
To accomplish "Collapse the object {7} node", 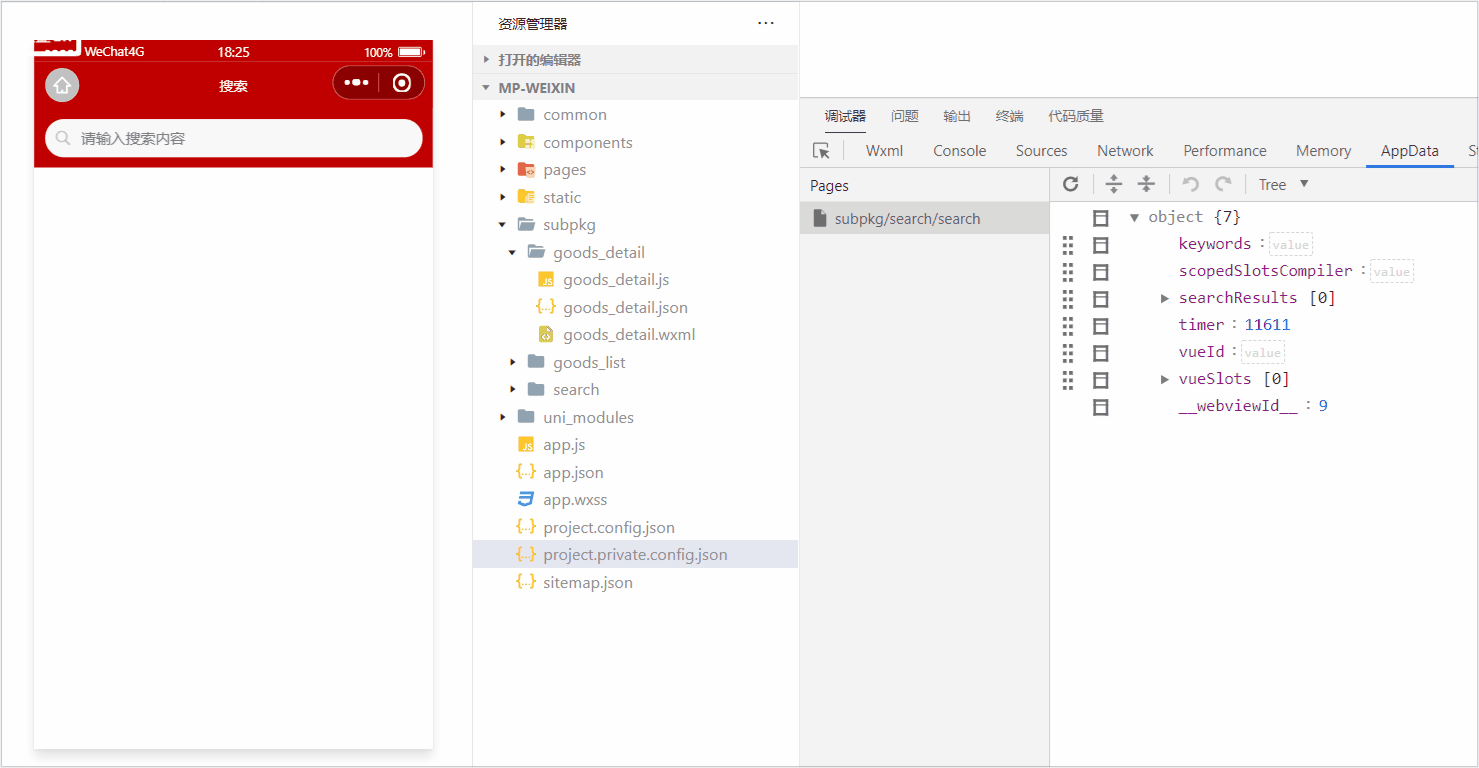I will (x=1134, y=218).
